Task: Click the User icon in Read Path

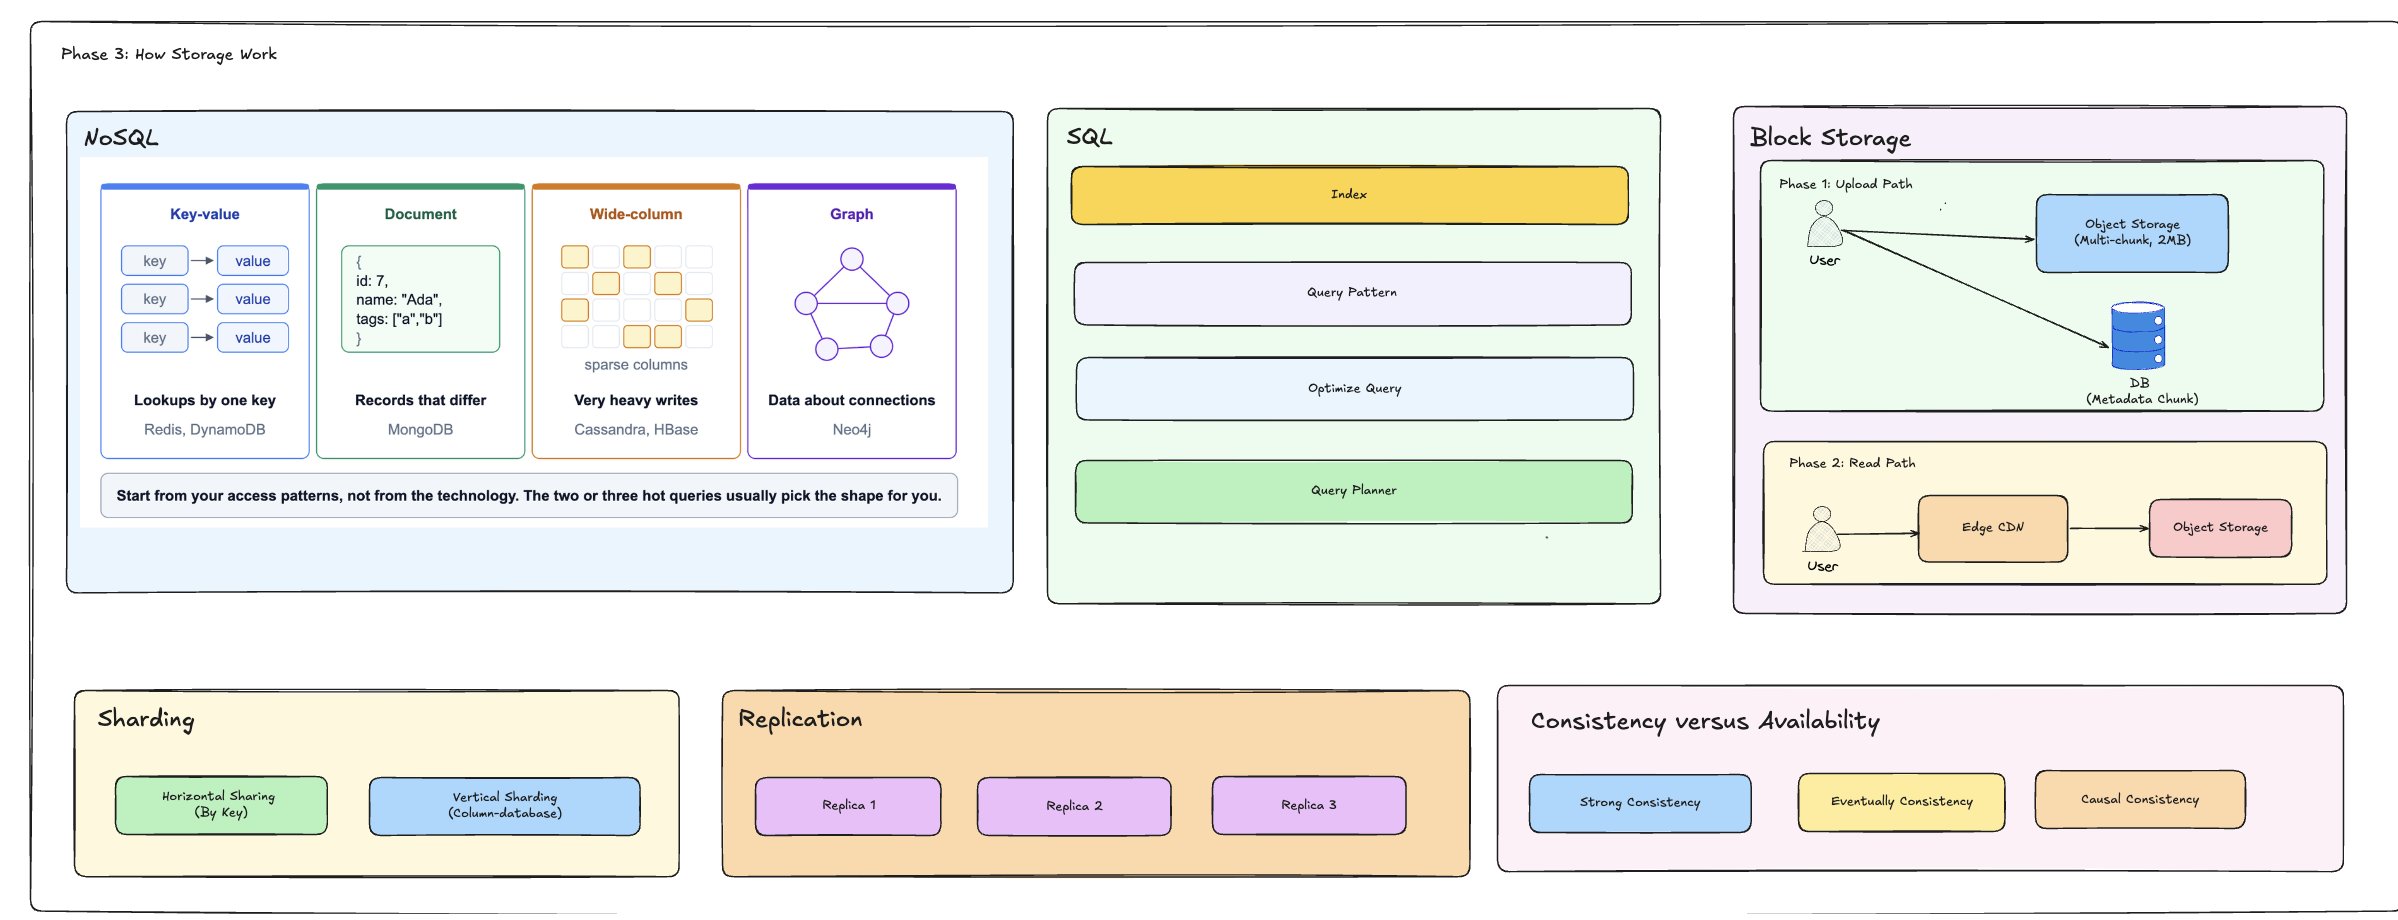Action: [1822, 529]
